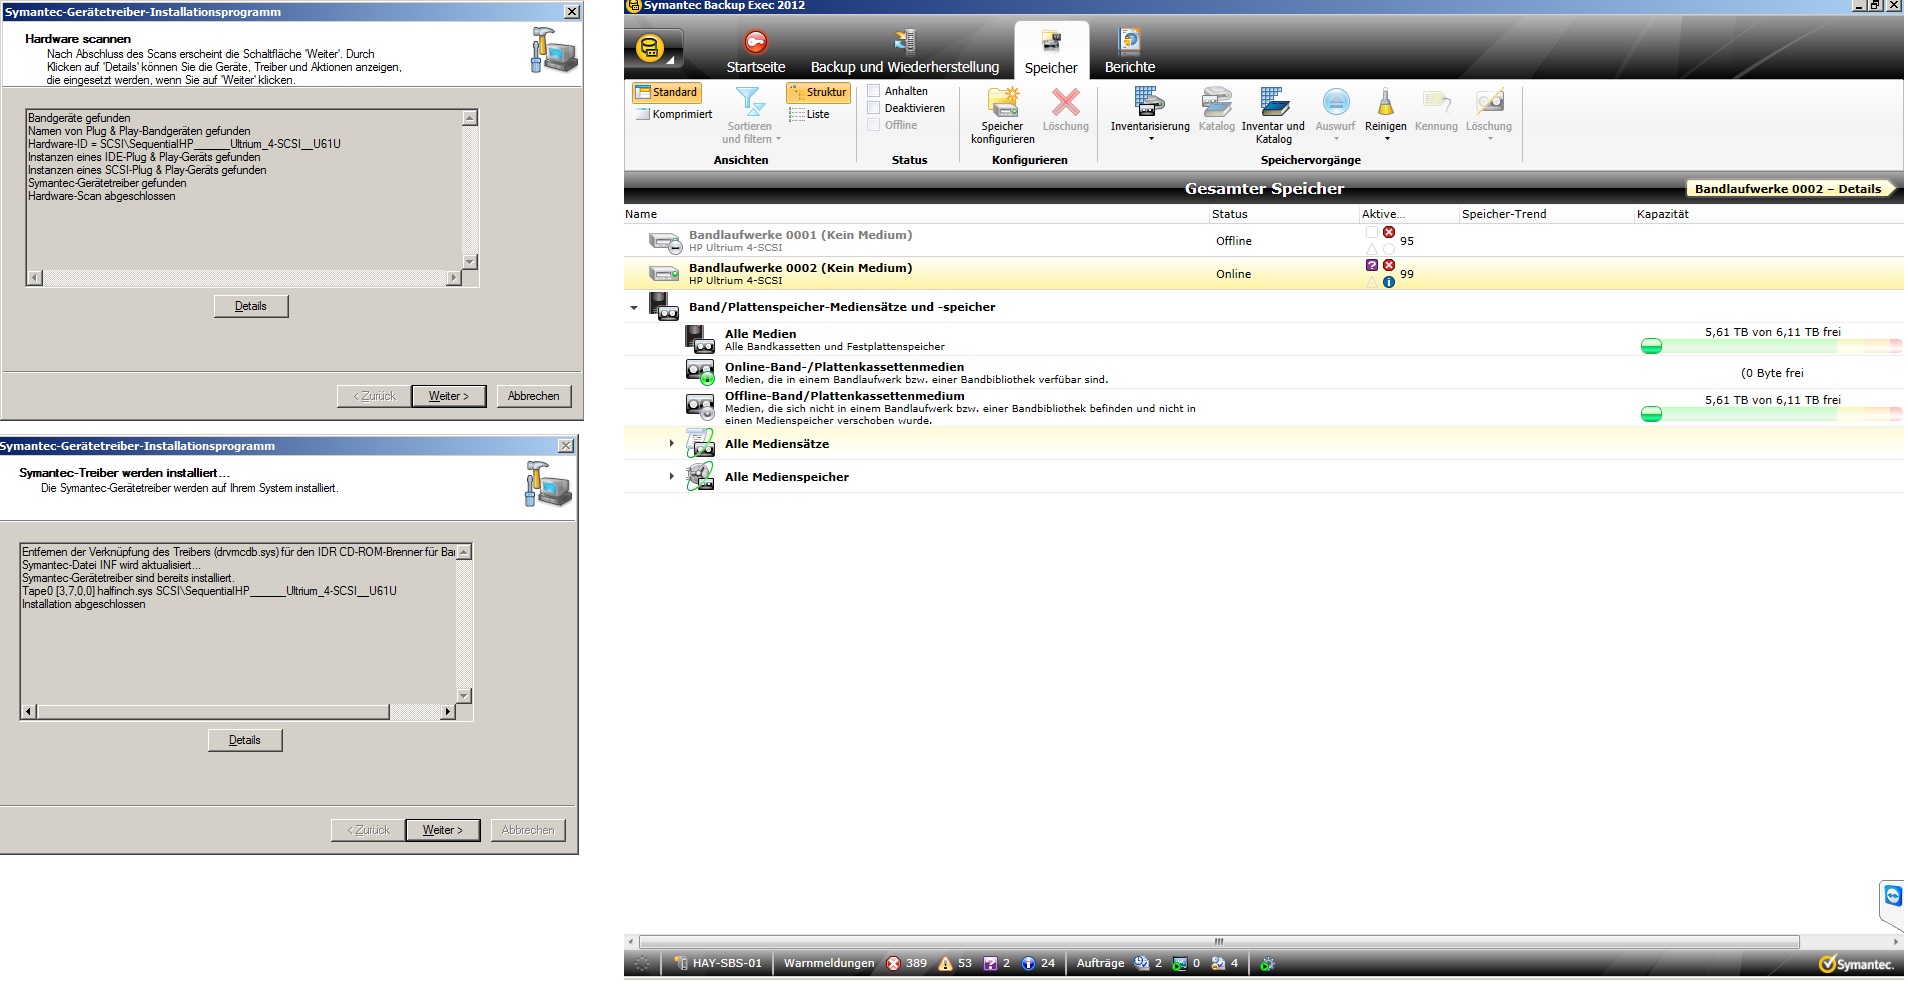This screenshot has width=1908, height=984.
Task: Click the completed jobs icon showing 4
Action: click(x=1217, y=964)
